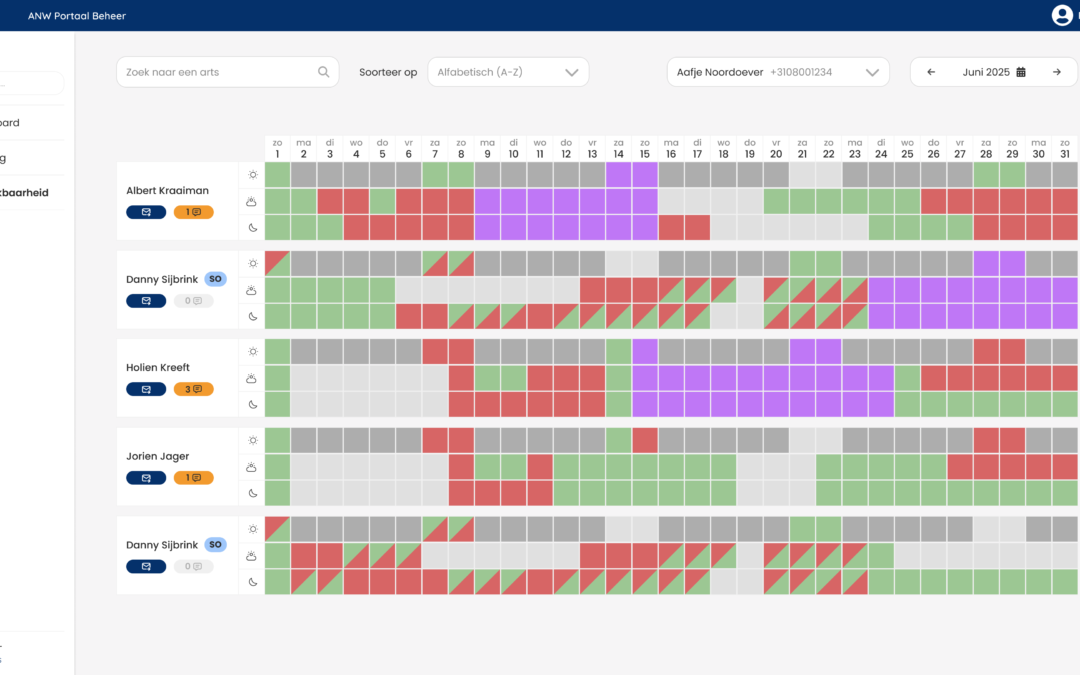Expand the Aafje Noordoever doctor selector
Screen dimensions: 1080x675
click(778, 72)
